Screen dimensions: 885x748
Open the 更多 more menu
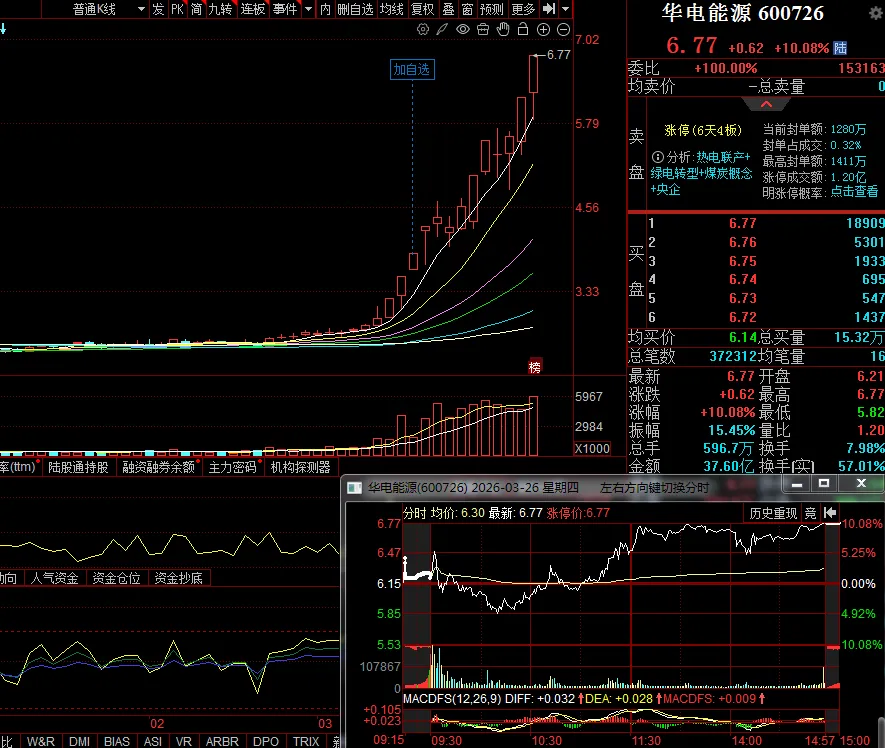tap(523, 9)
